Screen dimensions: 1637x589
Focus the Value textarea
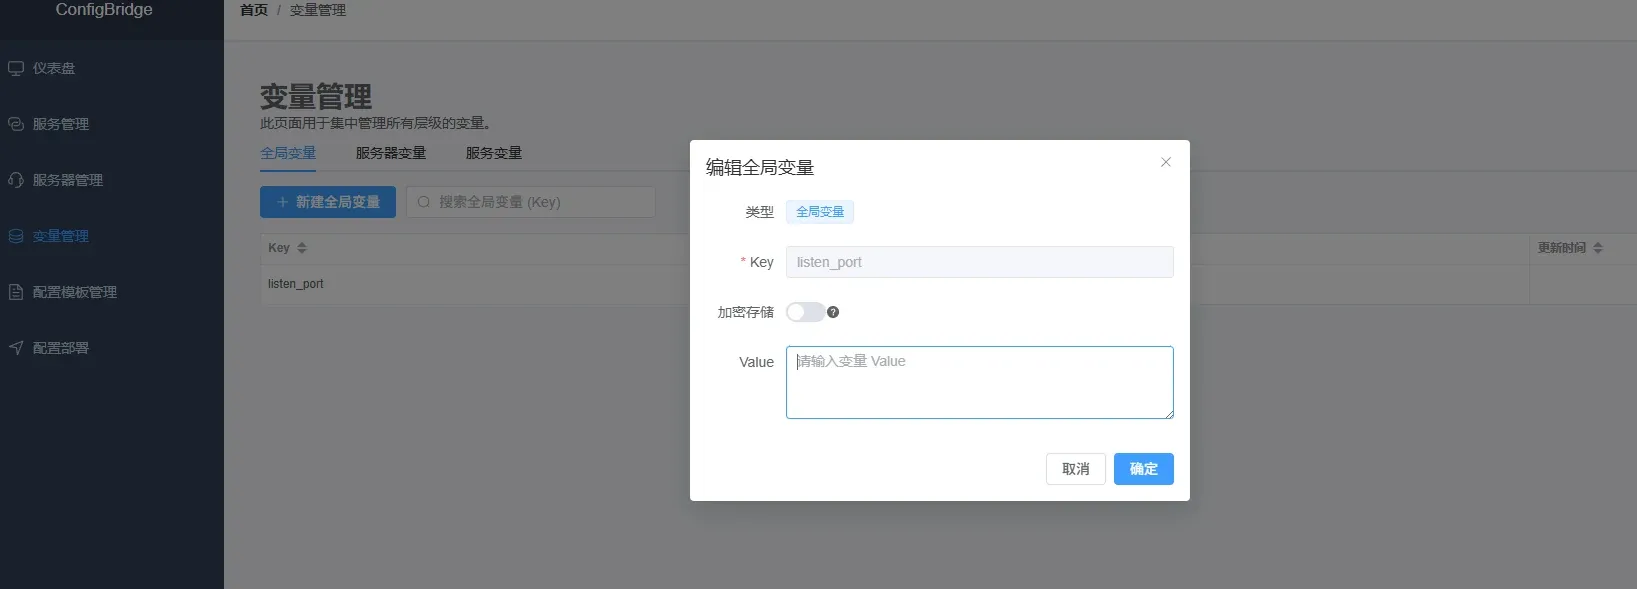click(979, 382)
